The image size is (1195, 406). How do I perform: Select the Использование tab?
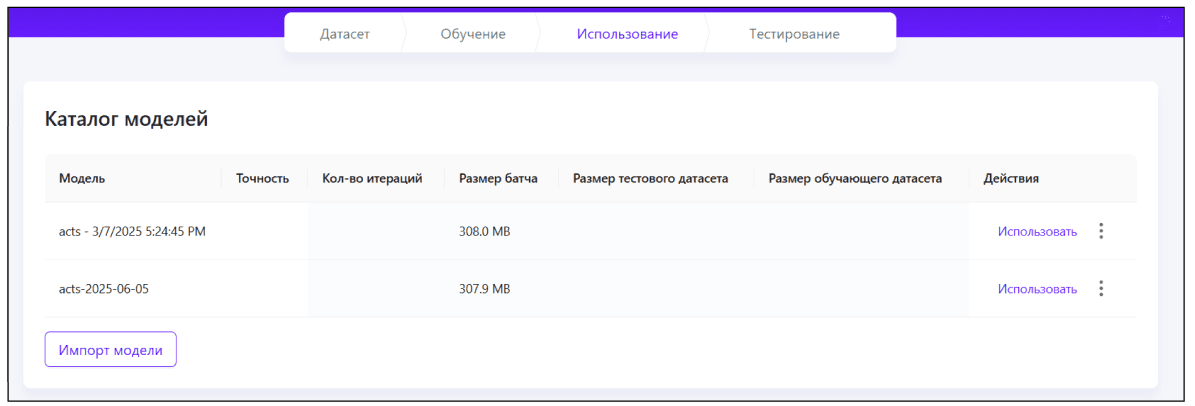pyautogui.click(x=627, y=34)
